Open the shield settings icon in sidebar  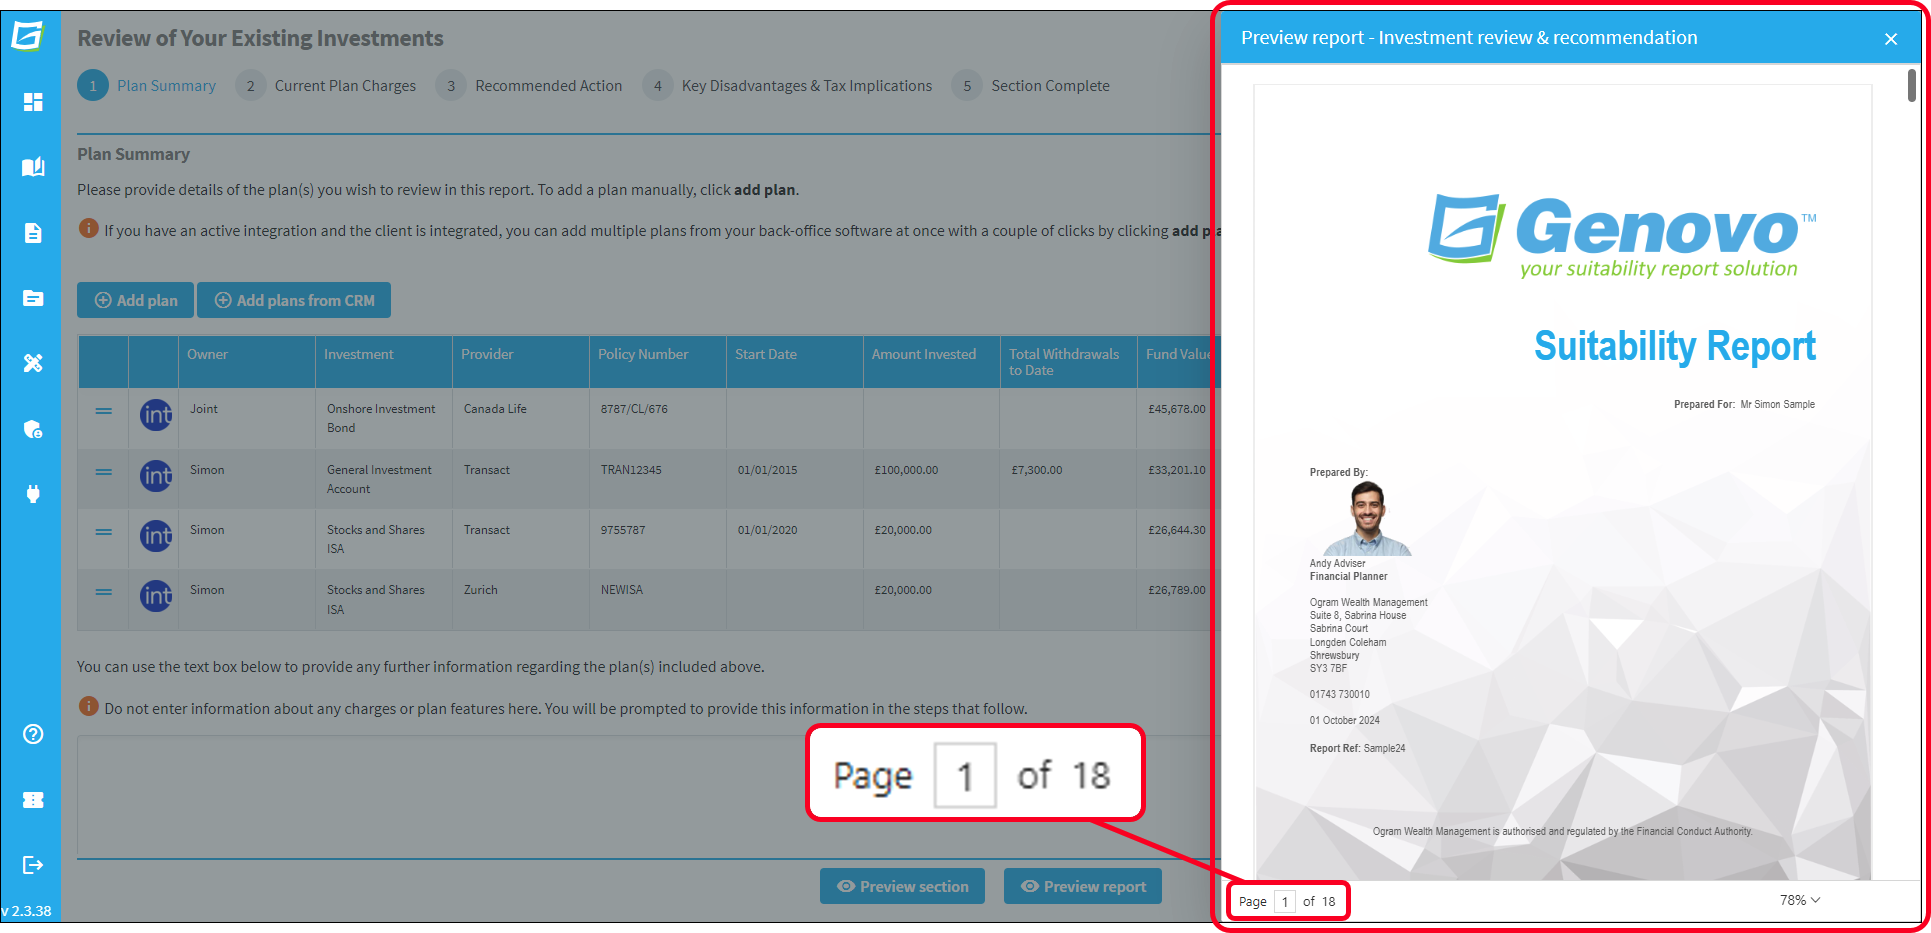click(x=33, y=429)
